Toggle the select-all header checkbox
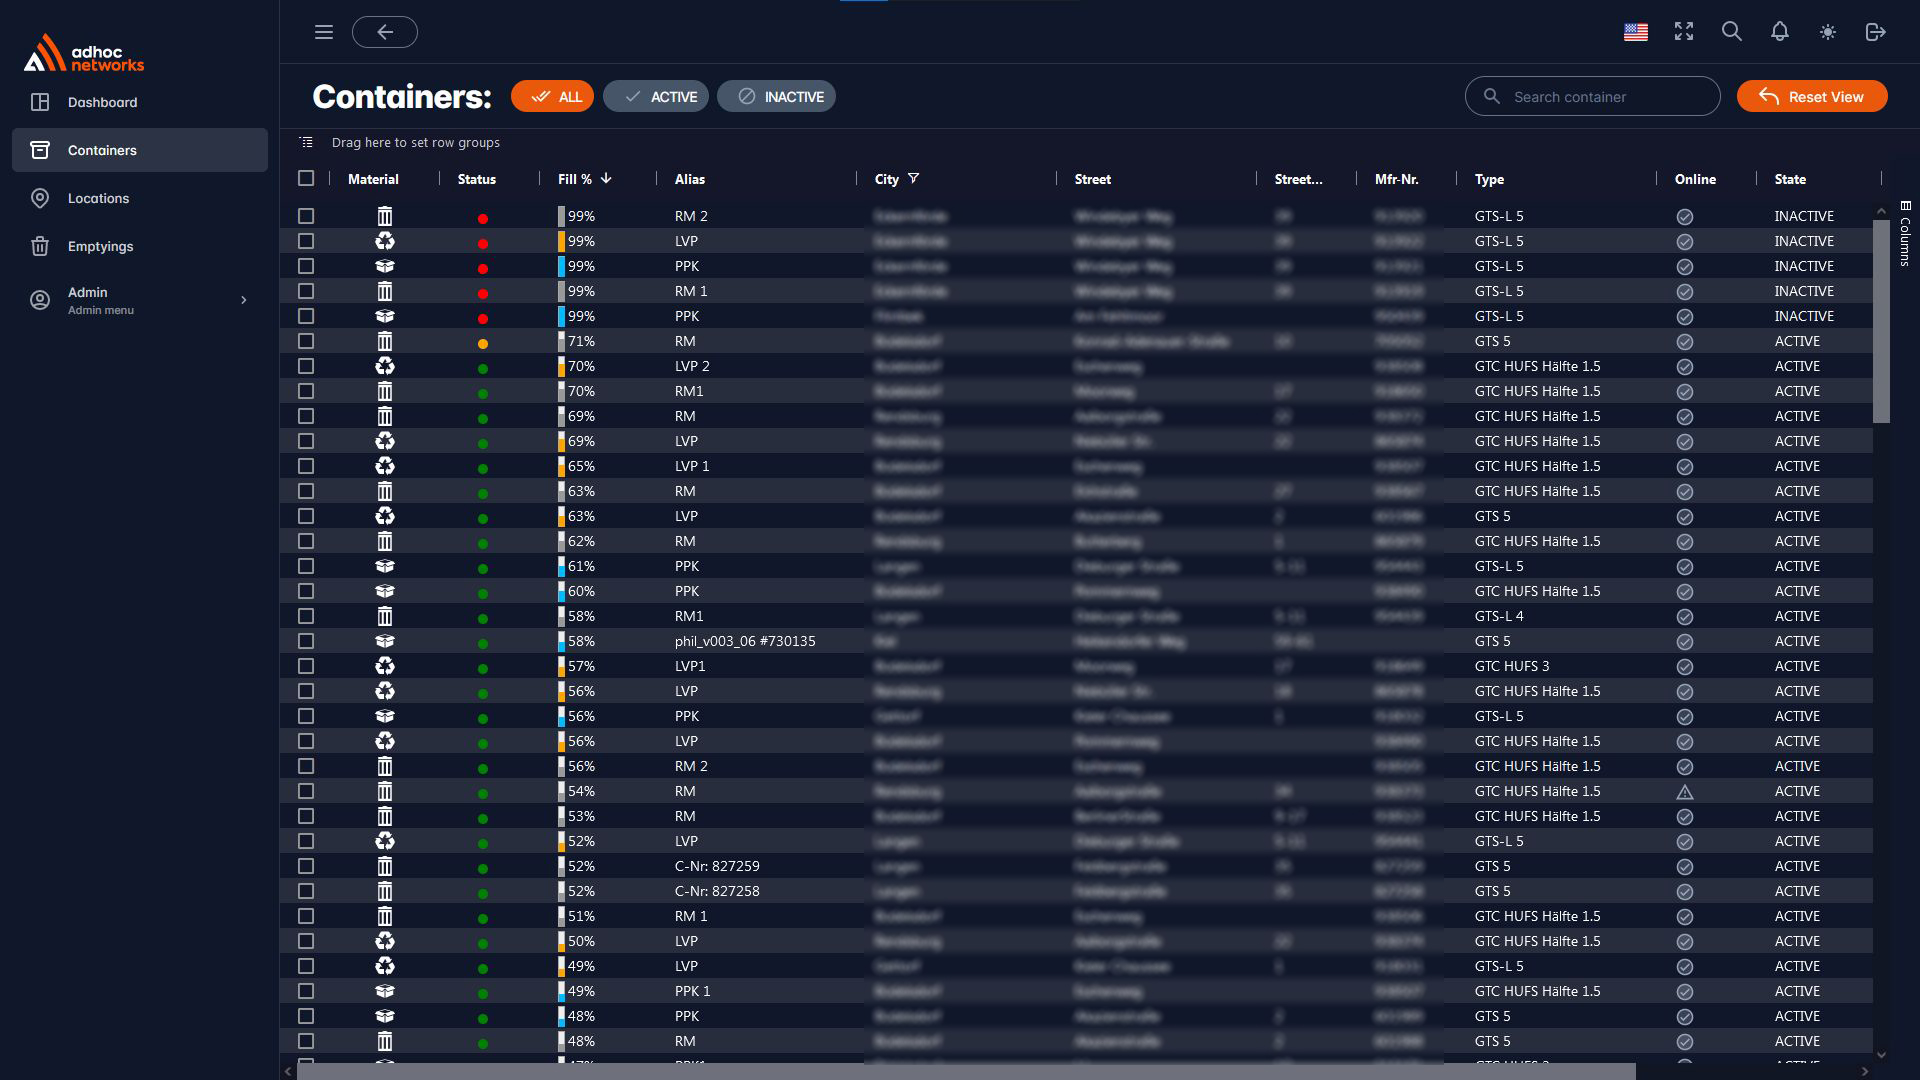The width and height of the screenshot is (1920, 1080). [x=306, y=178]
